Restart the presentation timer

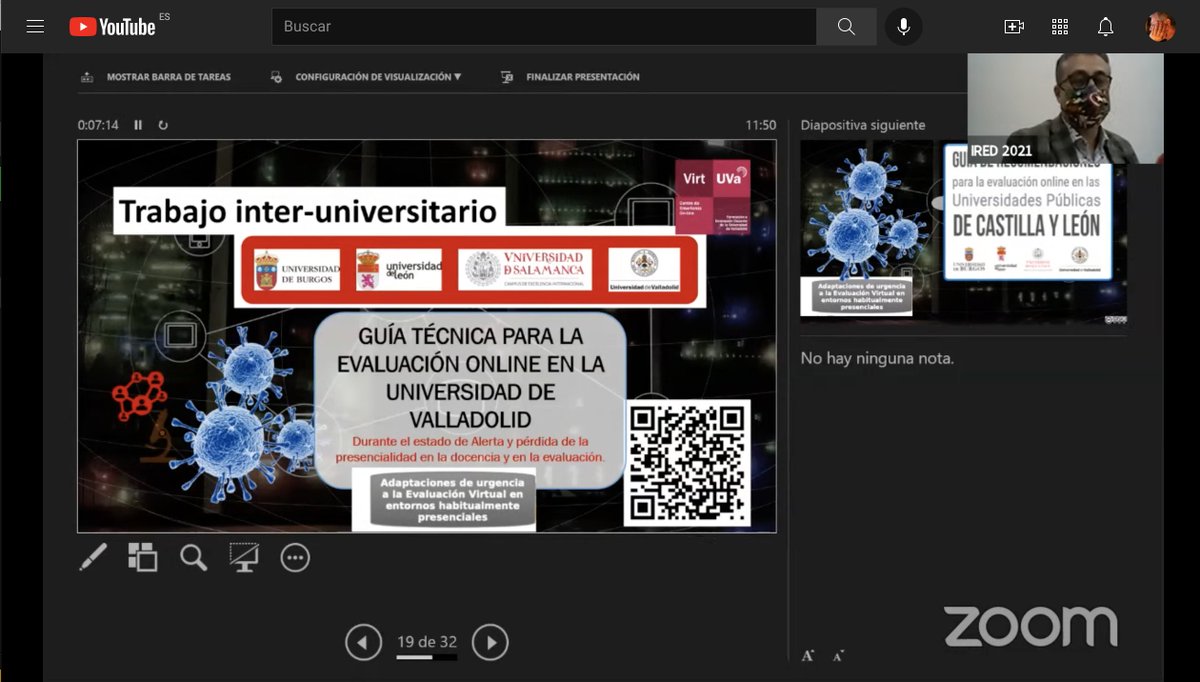(163, 125)
